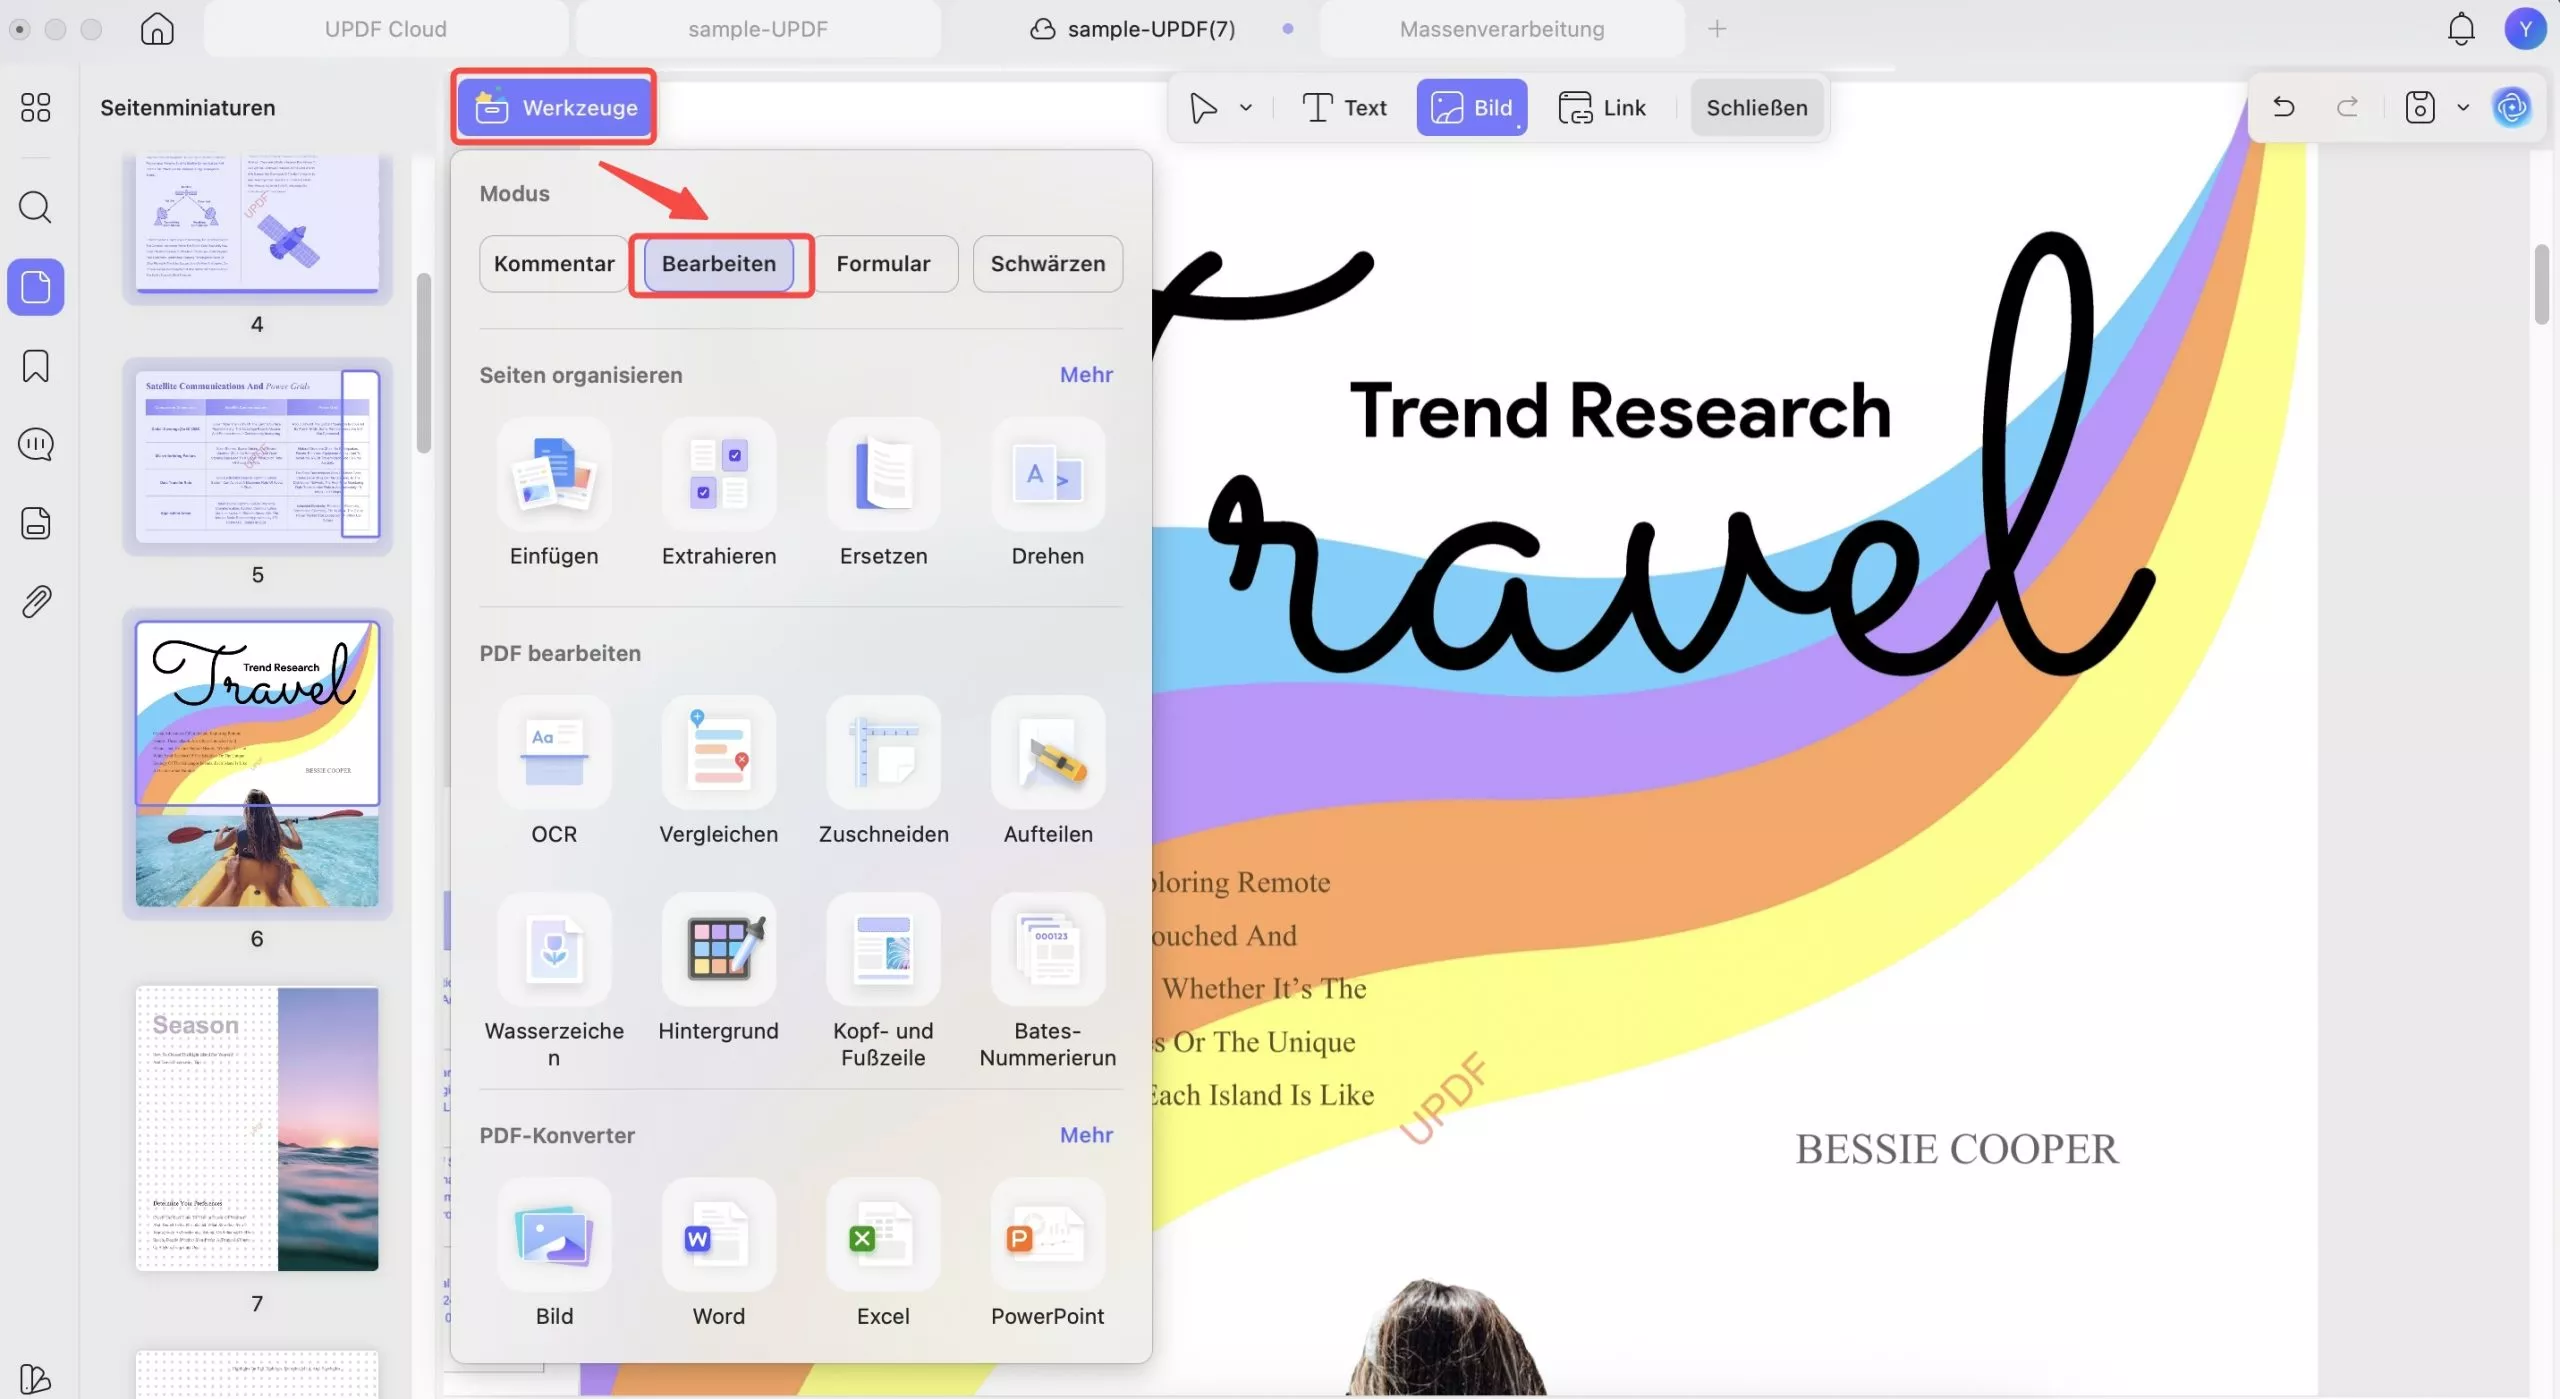This screenshot has height=1399, width=2560.
Task: Switch to the UPDF Cloud tab
Action: coord(385,29)
